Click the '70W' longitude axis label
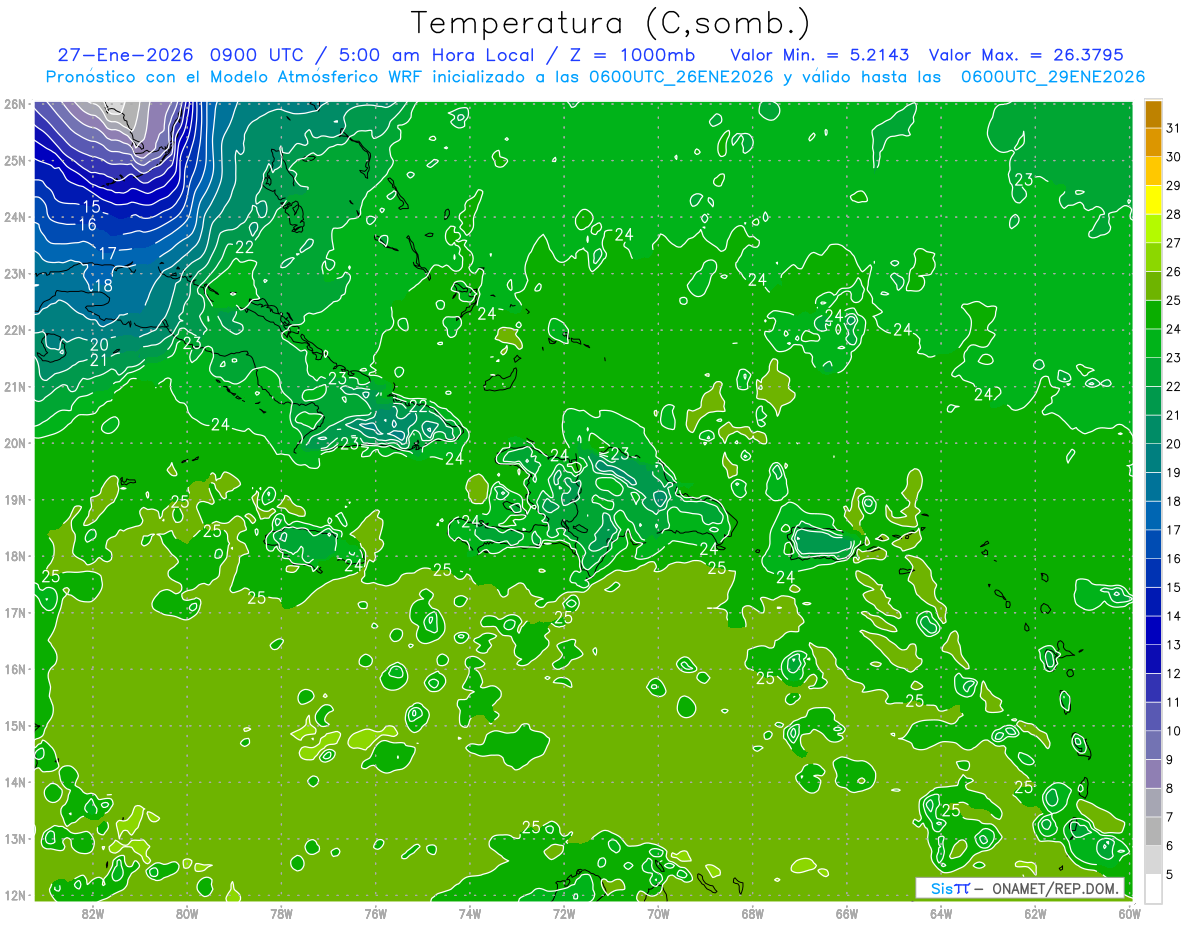This screenshot has width=1200, height=927. click(658, 913)
